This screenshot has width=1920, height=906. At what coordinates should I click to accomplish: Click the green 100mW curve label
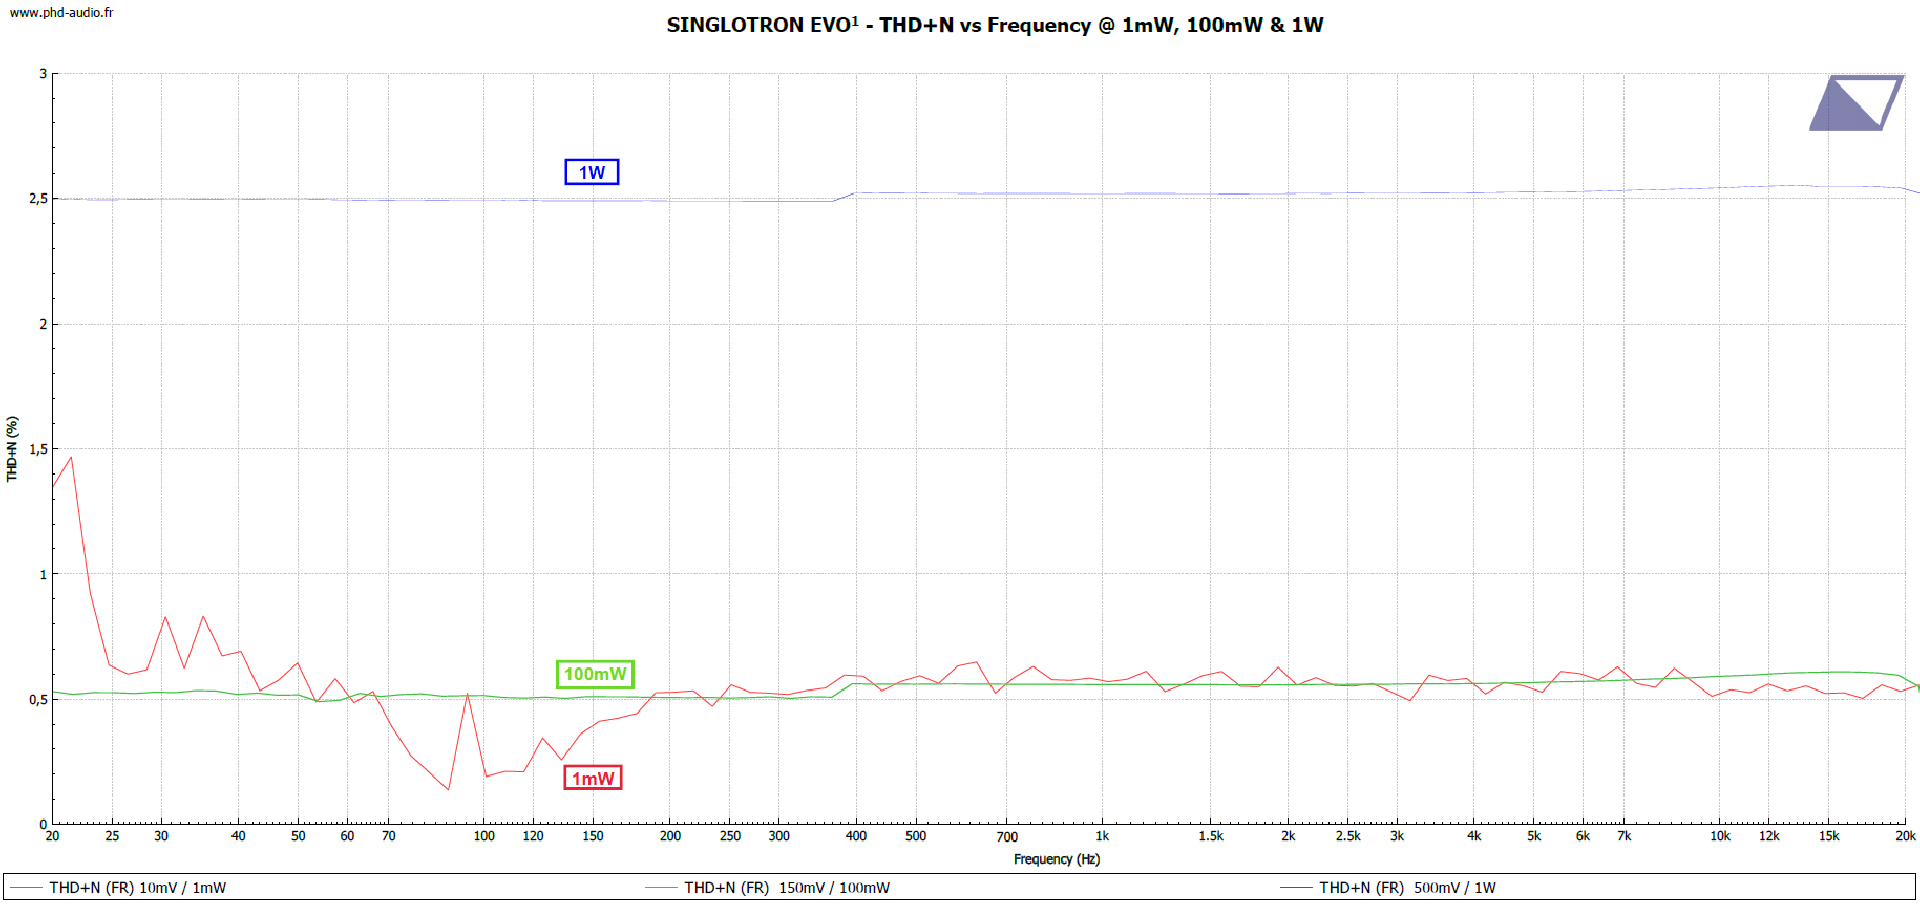(x=595, y=674)
